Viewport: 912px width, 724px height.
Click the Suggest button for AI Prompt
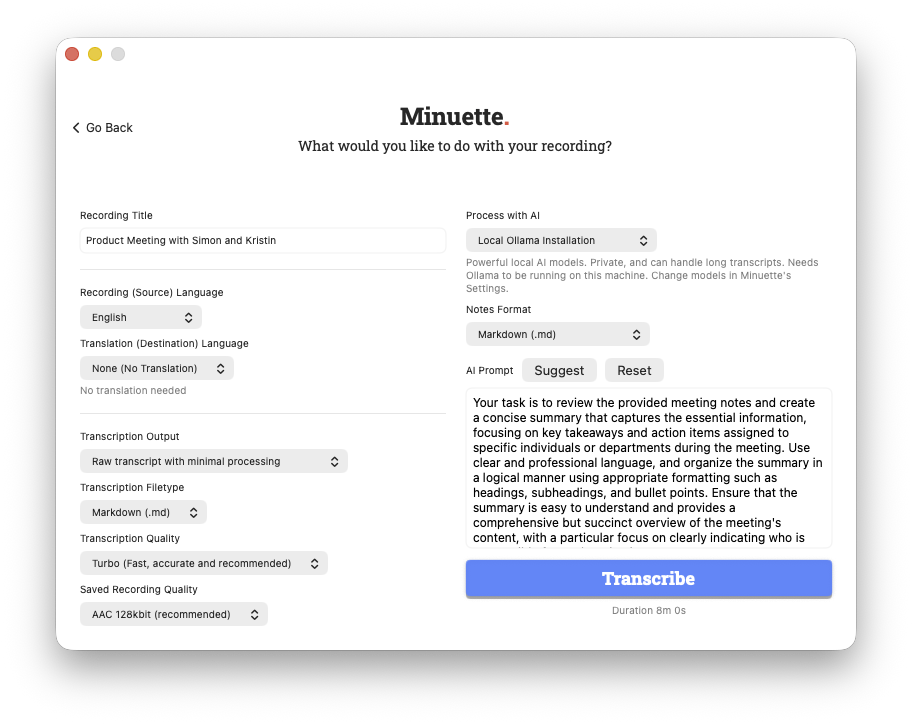(559, 370)
